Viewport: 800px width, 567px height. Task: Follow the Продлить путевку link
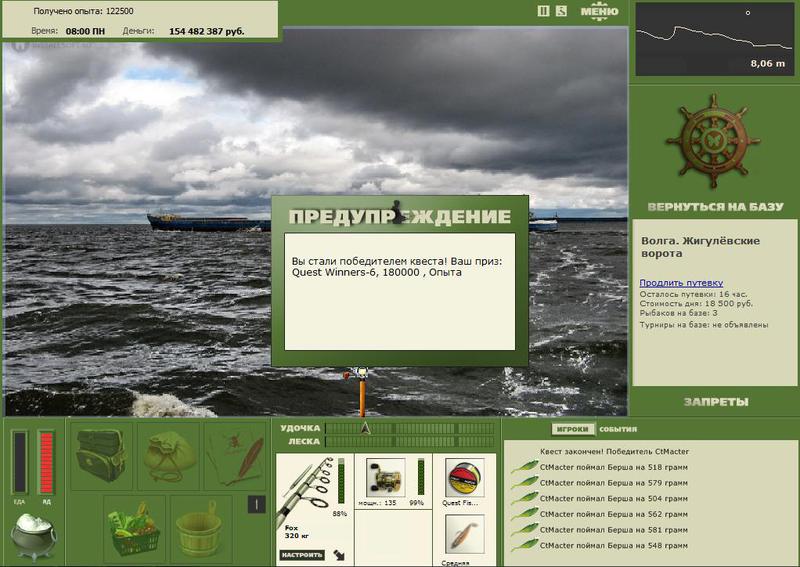click(x=681, y=283)
